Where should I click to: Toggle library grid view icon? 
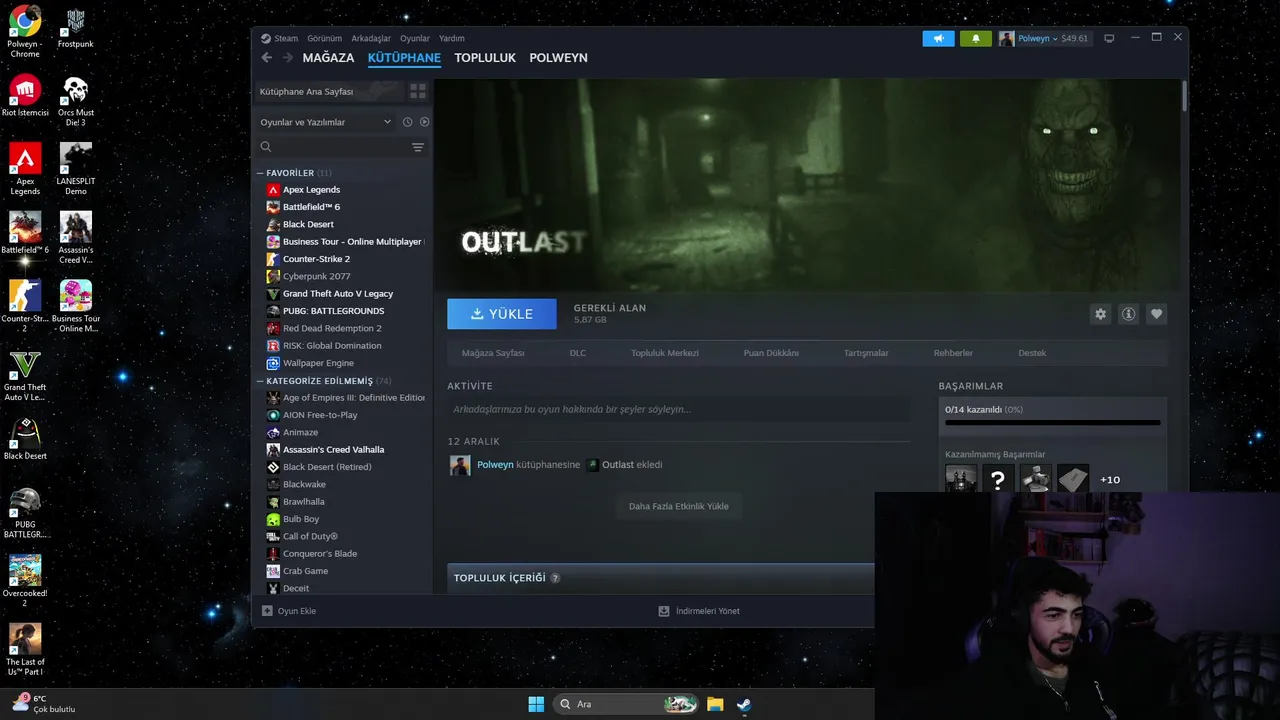click(418, 91)
